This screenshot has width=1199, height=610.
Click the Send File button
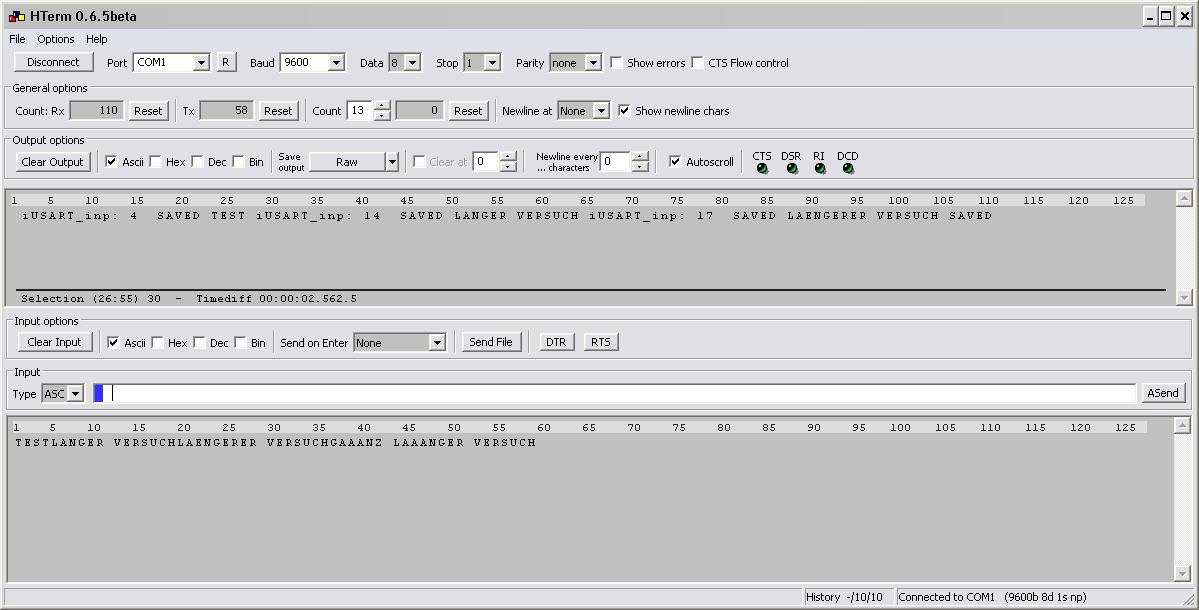(491, 342)
